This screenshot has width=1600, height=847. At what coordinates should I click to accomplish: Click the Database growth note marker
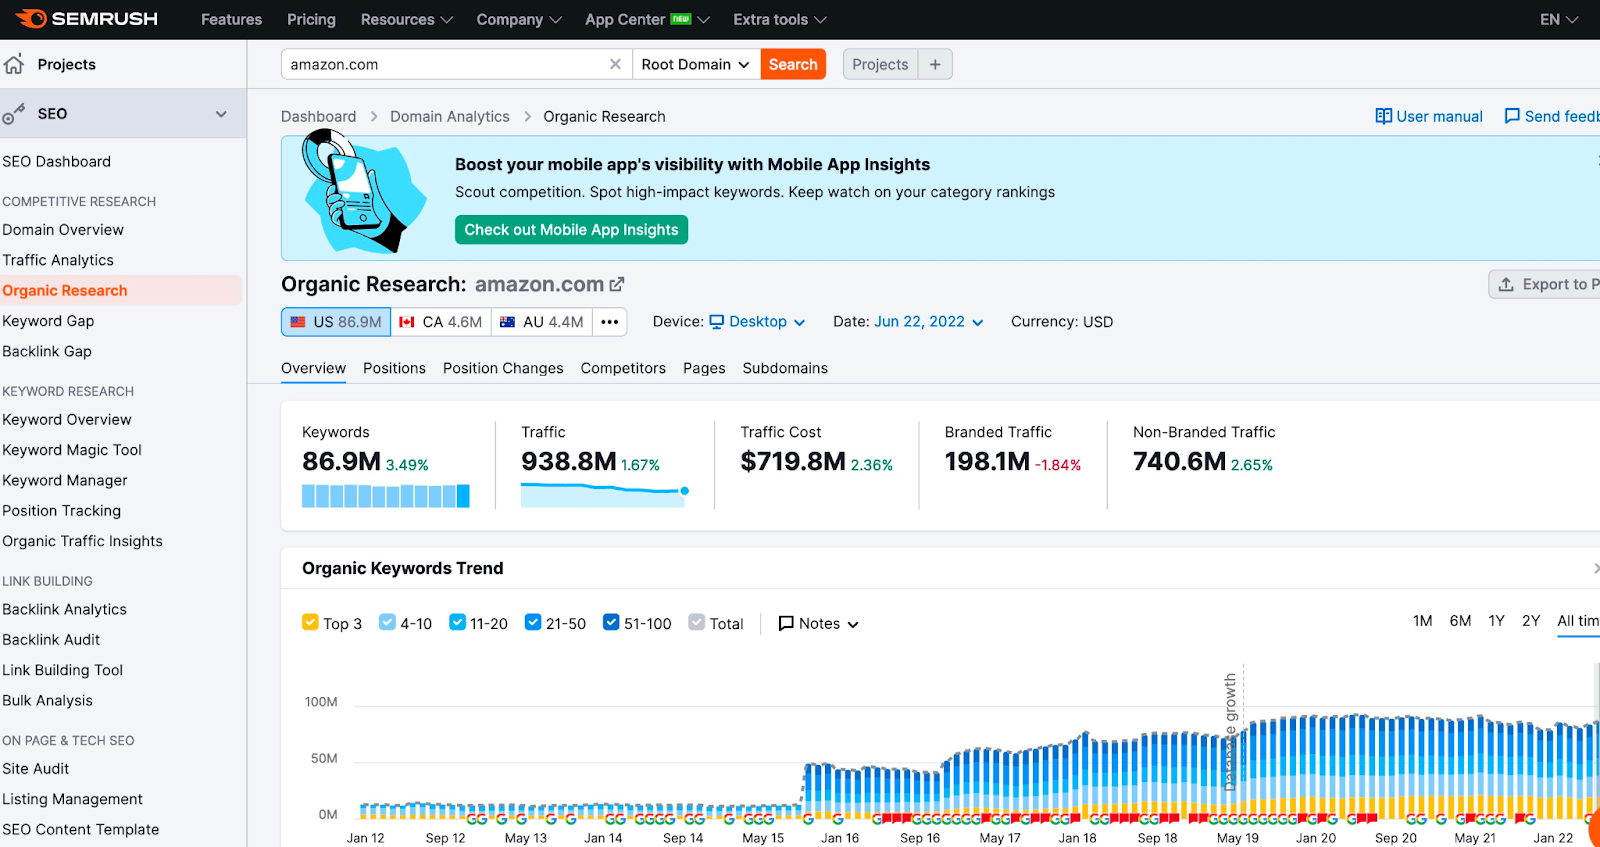pos(1231,730)
